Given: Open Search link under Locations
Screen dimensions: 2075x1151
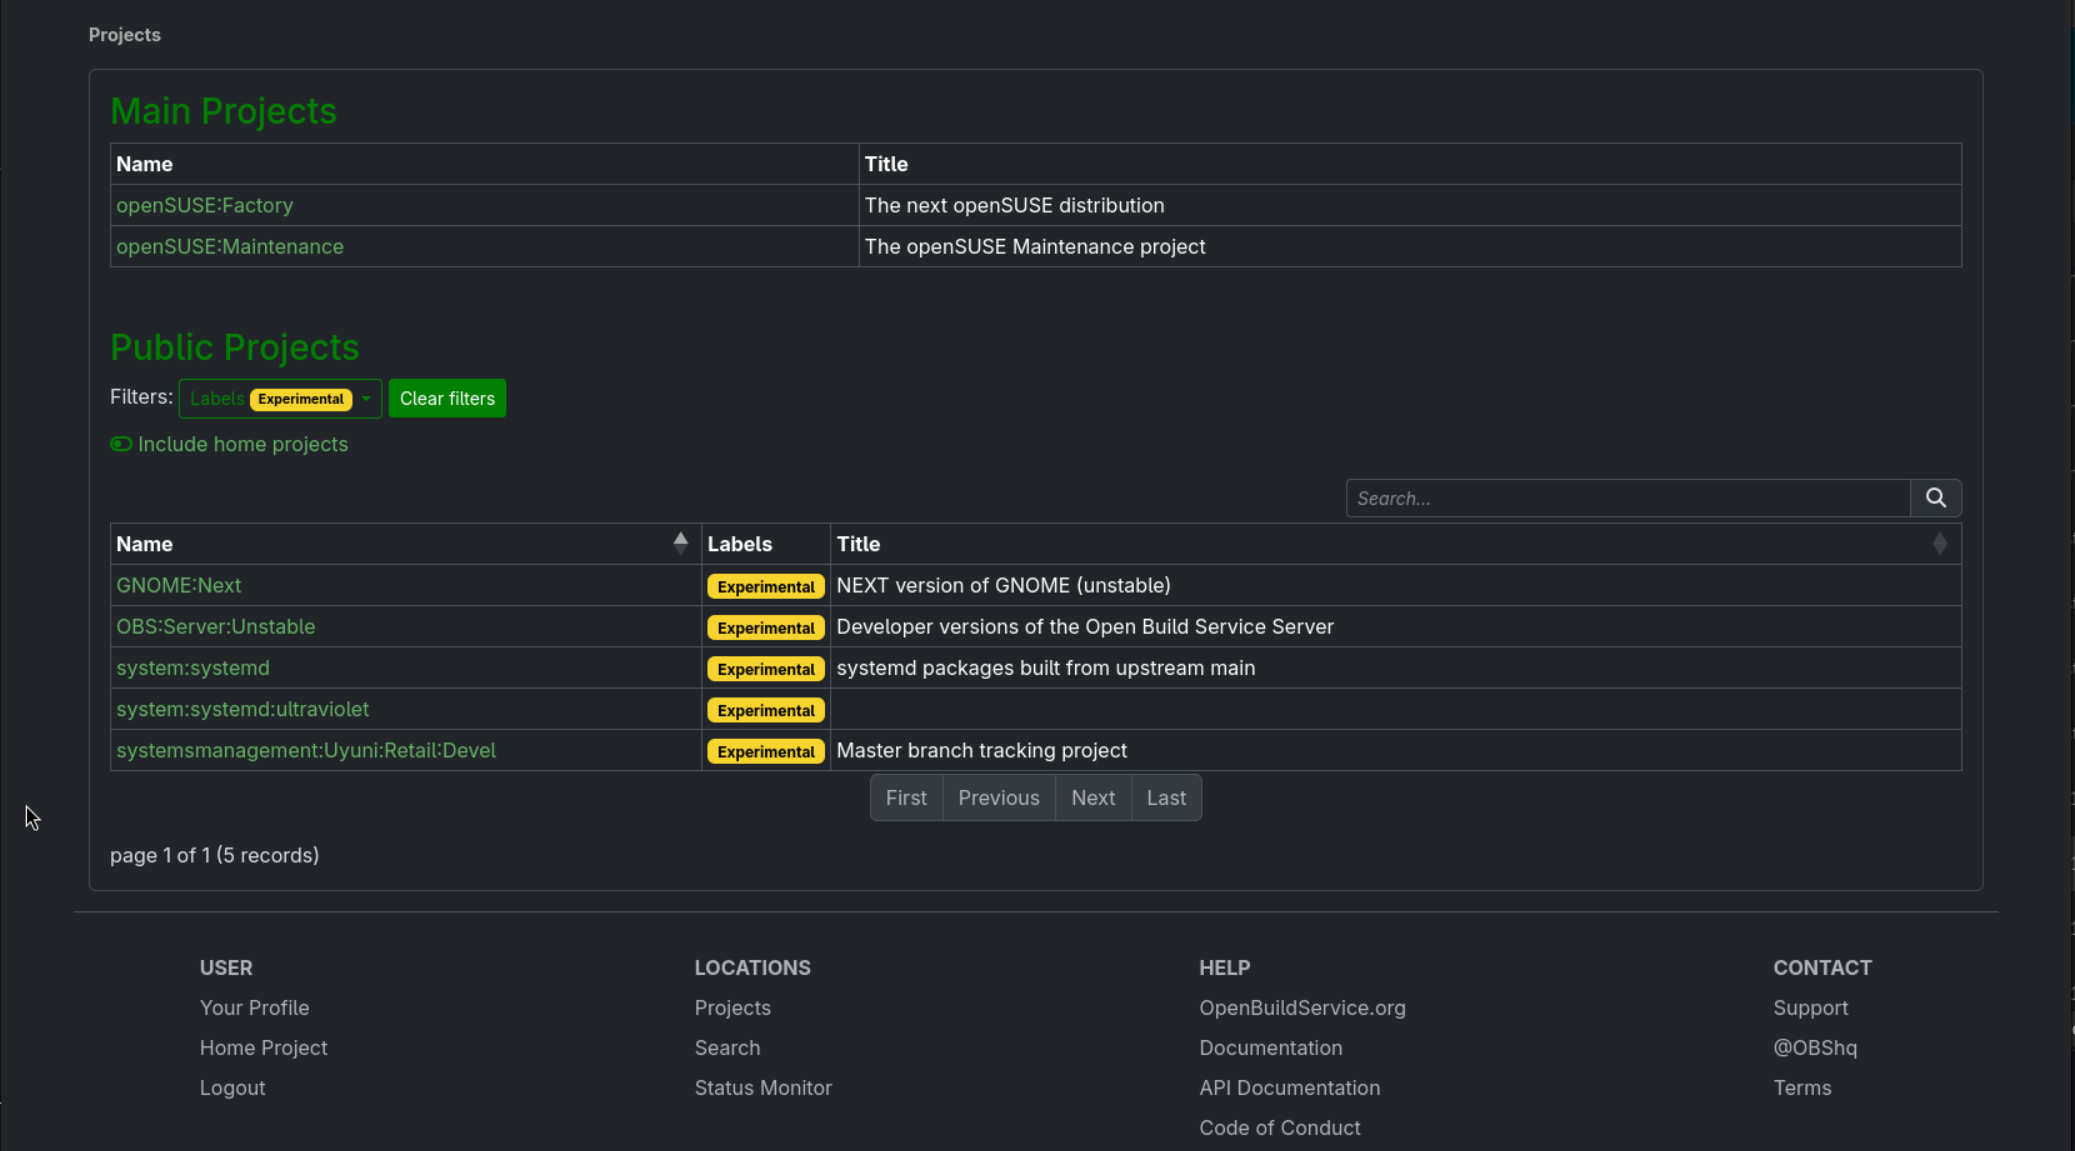Looking at the screenshot, I should pos(727,1048).
